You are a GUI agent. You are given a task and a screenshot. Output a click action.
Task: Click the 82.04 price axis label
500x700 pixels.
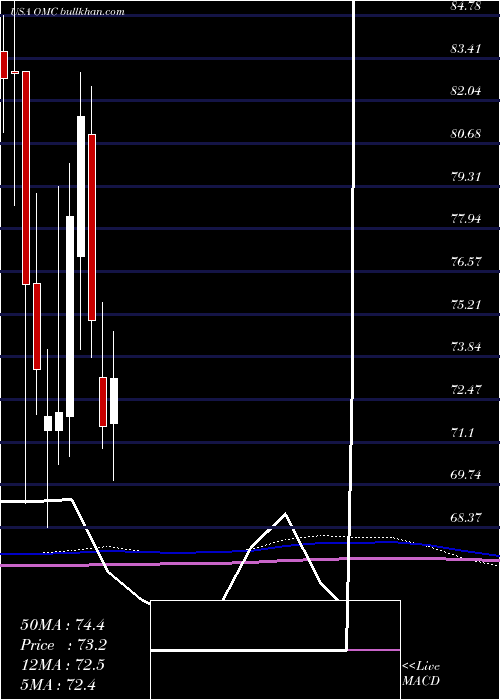466,91
